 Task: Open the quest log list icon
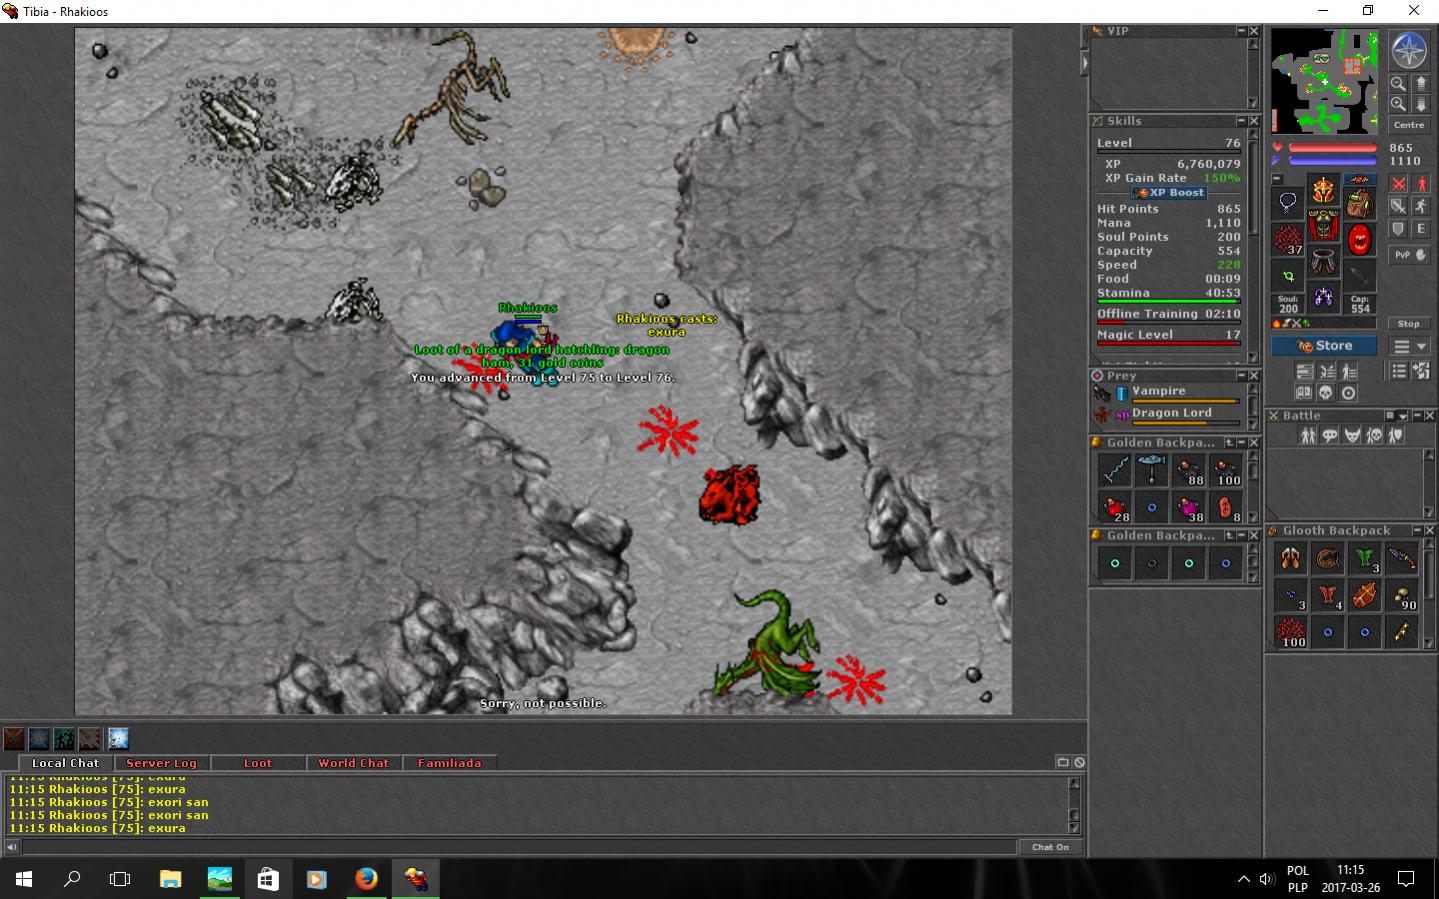[x=1399, y=371]
